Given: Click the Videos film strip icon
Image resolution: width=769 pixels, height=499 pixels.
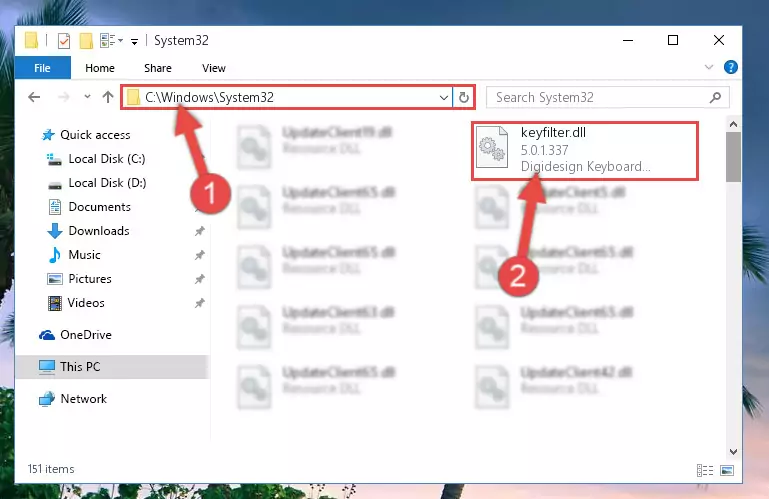Looking at the screenshot, I should coord(54,303).
